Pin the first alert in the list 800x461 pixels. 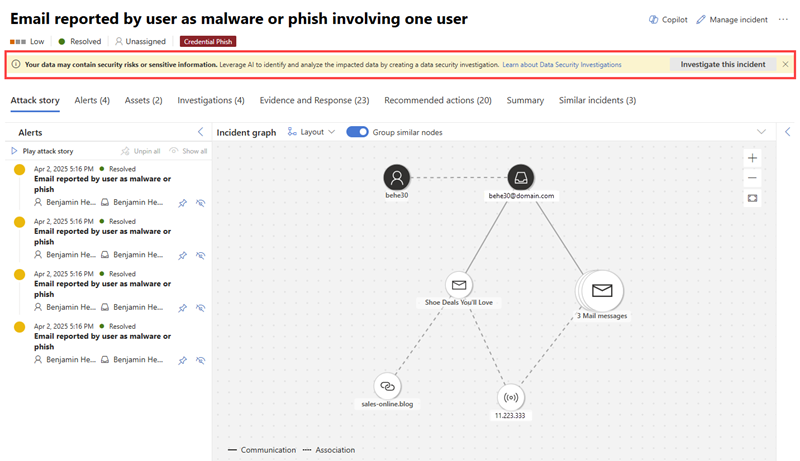coord(182,202)
